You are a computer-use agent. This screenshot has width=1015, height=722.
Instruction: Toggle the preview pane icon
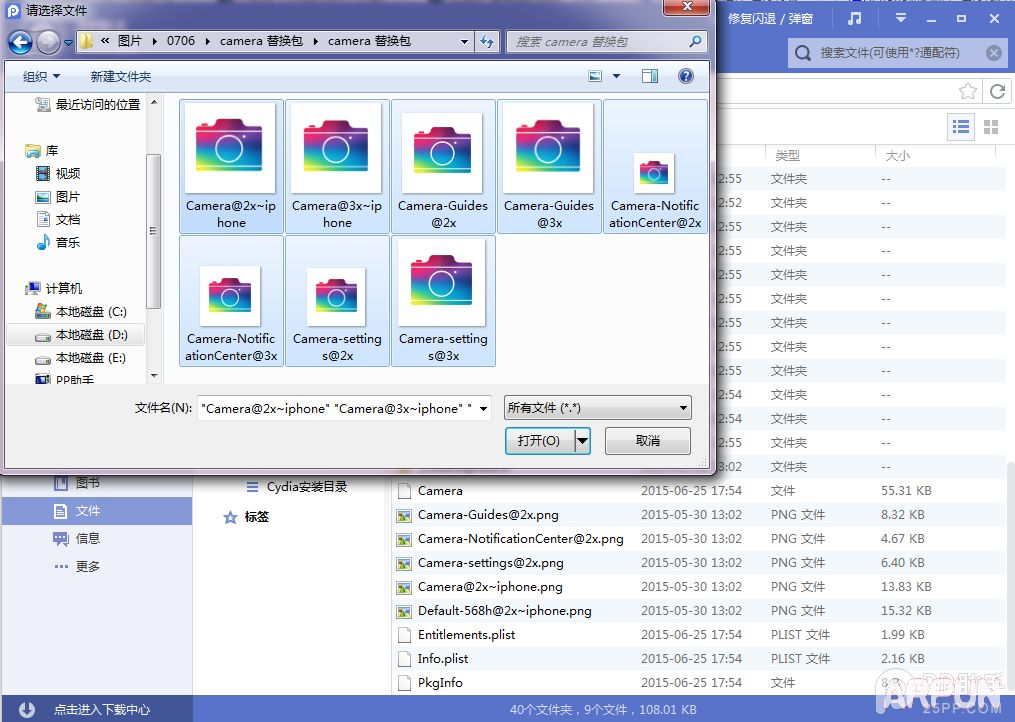coord(650,76)
